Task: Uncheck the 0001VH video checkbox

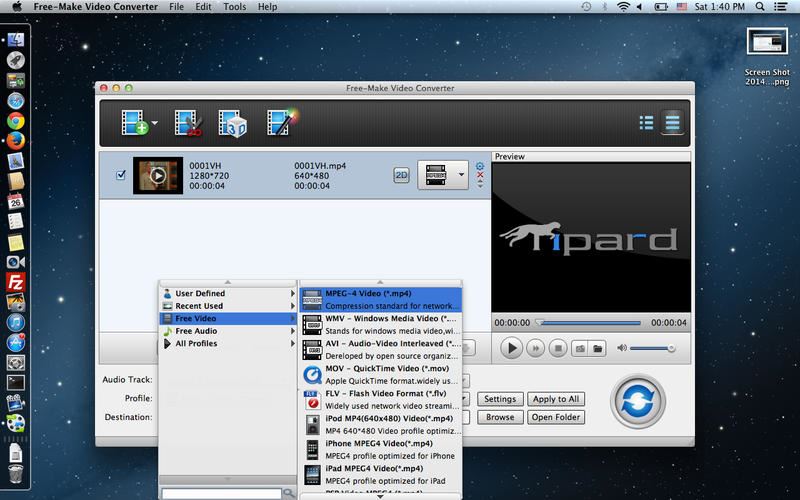Action: coord(121,175)
